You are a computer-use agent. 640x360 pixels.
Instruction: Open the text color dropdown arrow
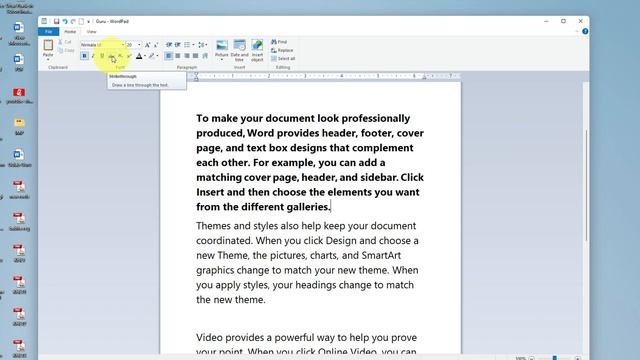pos(145,56)
